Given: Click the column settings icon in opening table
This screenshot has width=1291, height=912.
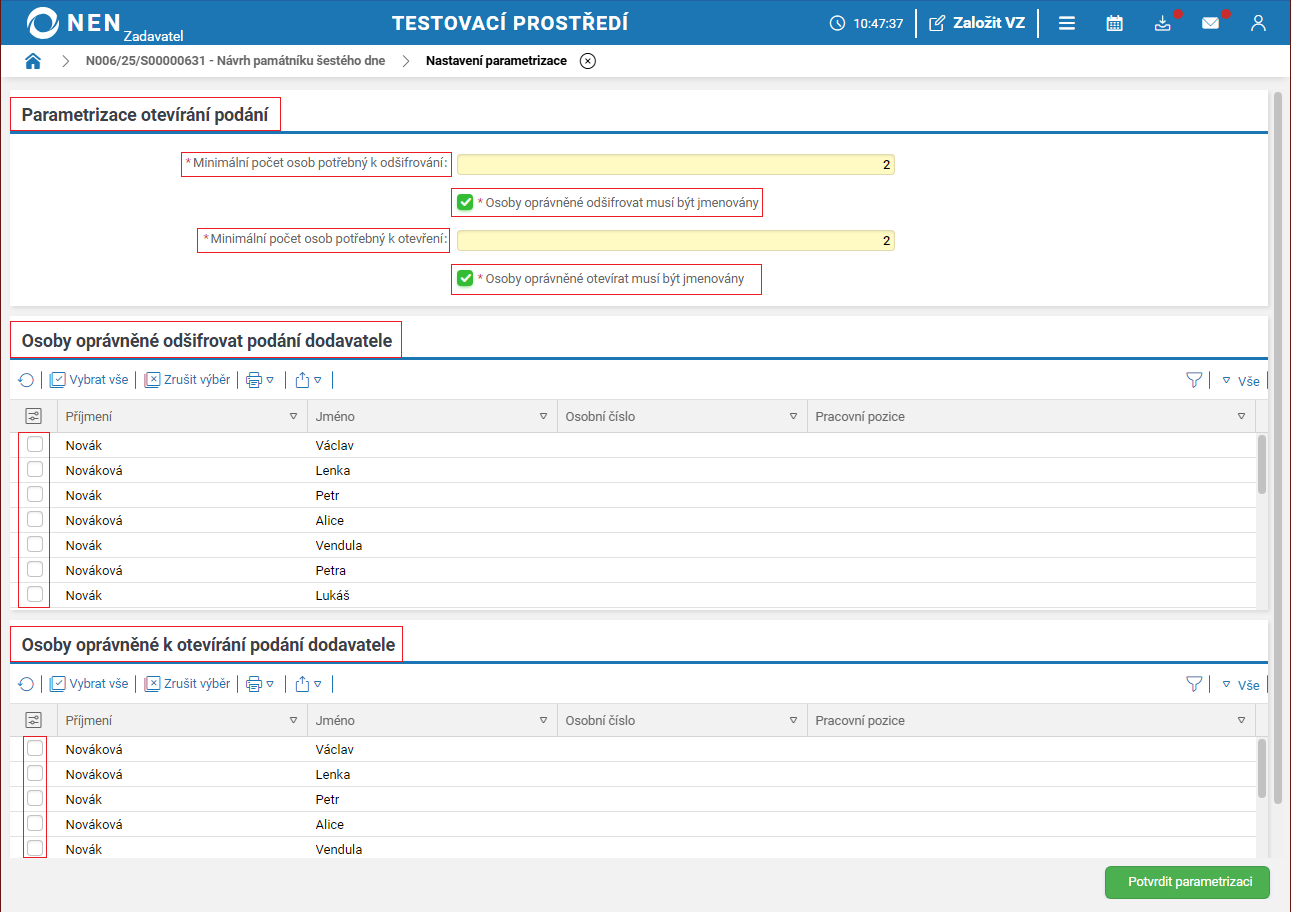Looking at the screenshot, I should tap(34, 720).
